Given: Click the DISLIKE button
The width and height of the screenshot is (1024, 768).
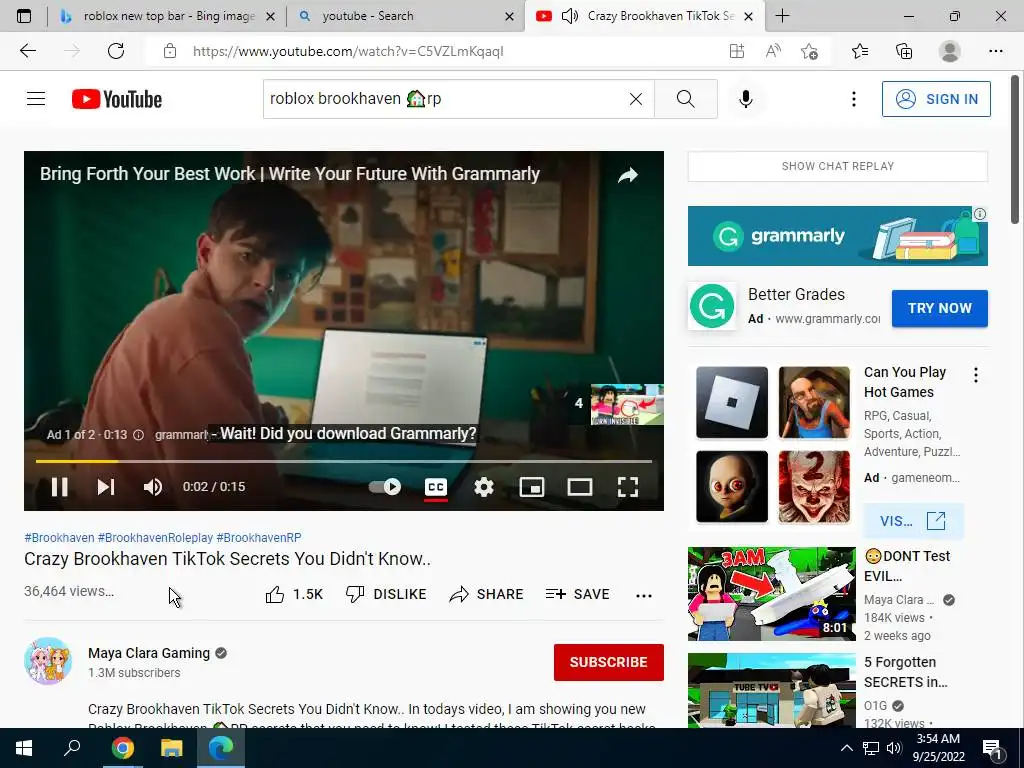Looking at the screenshot, I should tap(386, 594).
